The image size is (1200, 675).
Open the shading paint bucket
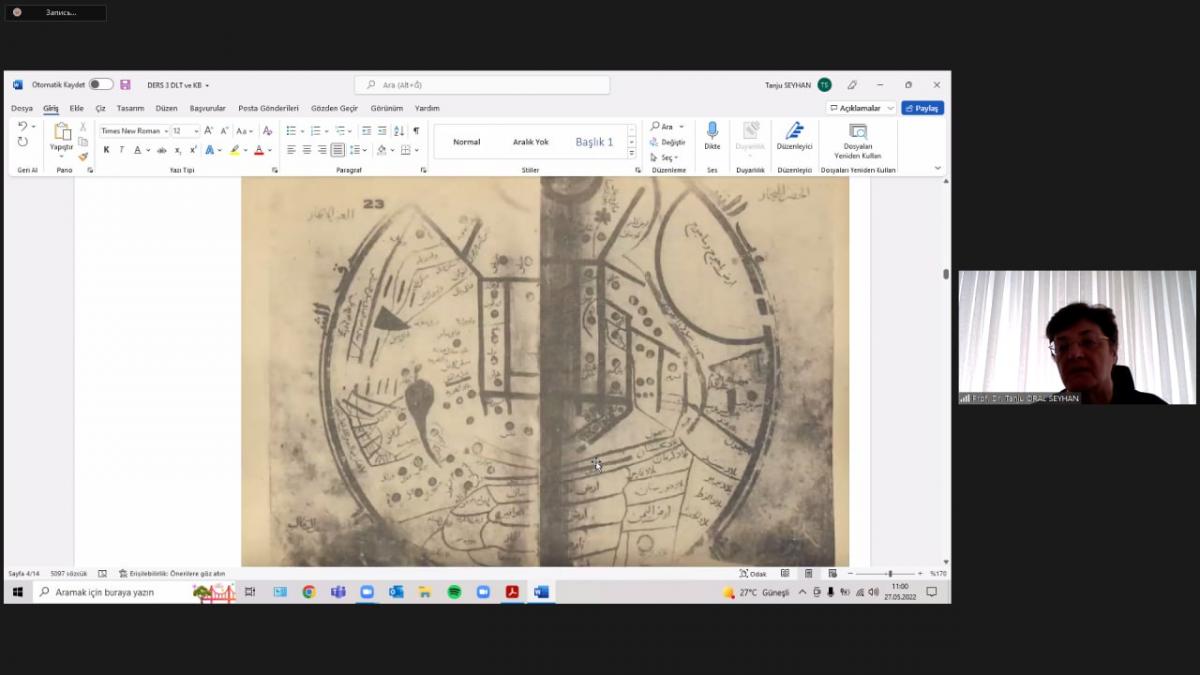pyautogui.click(x=384, y=150)
